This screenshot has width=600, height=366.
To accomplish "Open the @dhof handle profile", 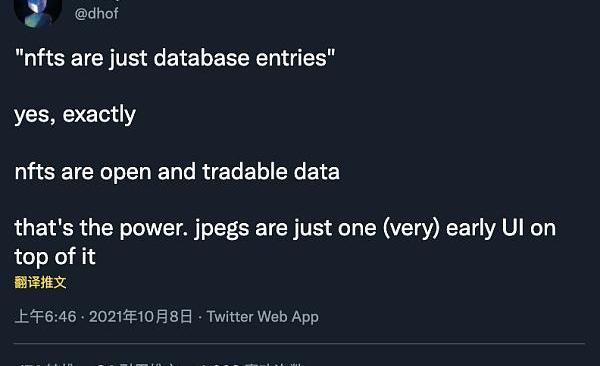I will point(96,14).
